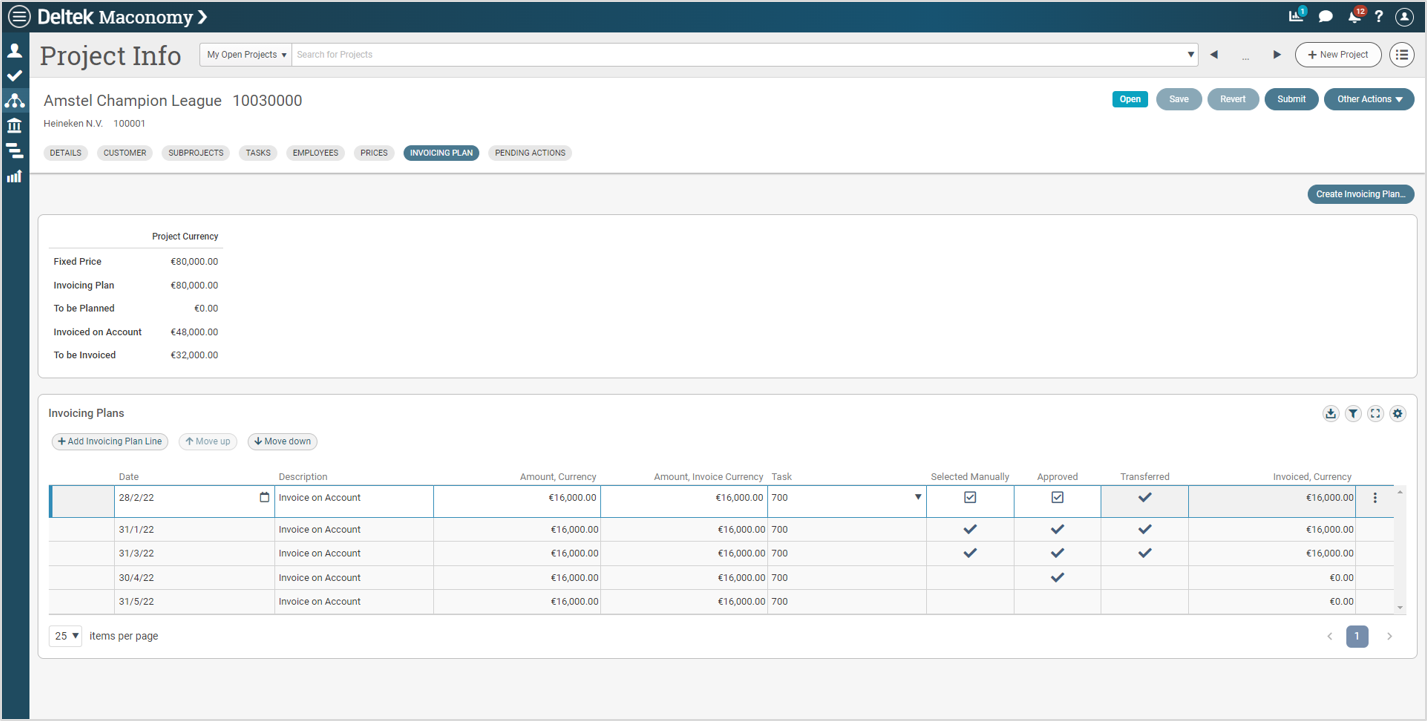Switch to the Tasks tab

258,153
